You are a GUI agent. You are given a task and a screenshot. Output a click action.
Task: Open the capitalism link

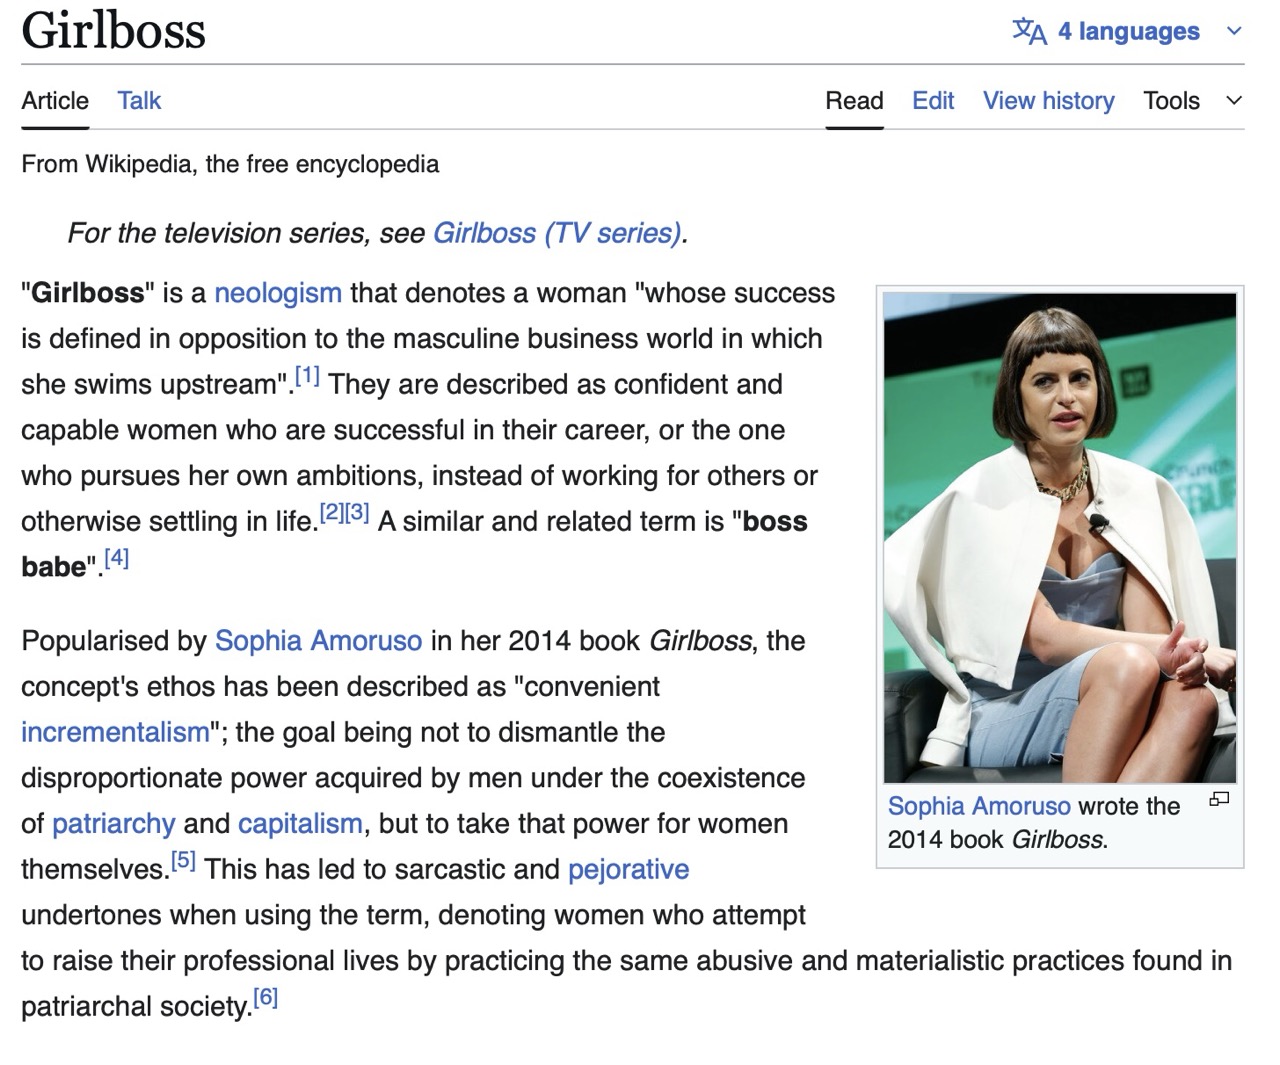pyautogui.click(x=300, y=824)
